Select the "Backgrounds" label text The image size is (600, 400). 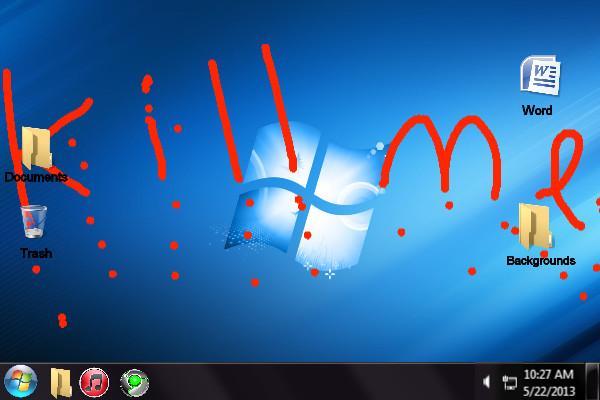(541, 261)
